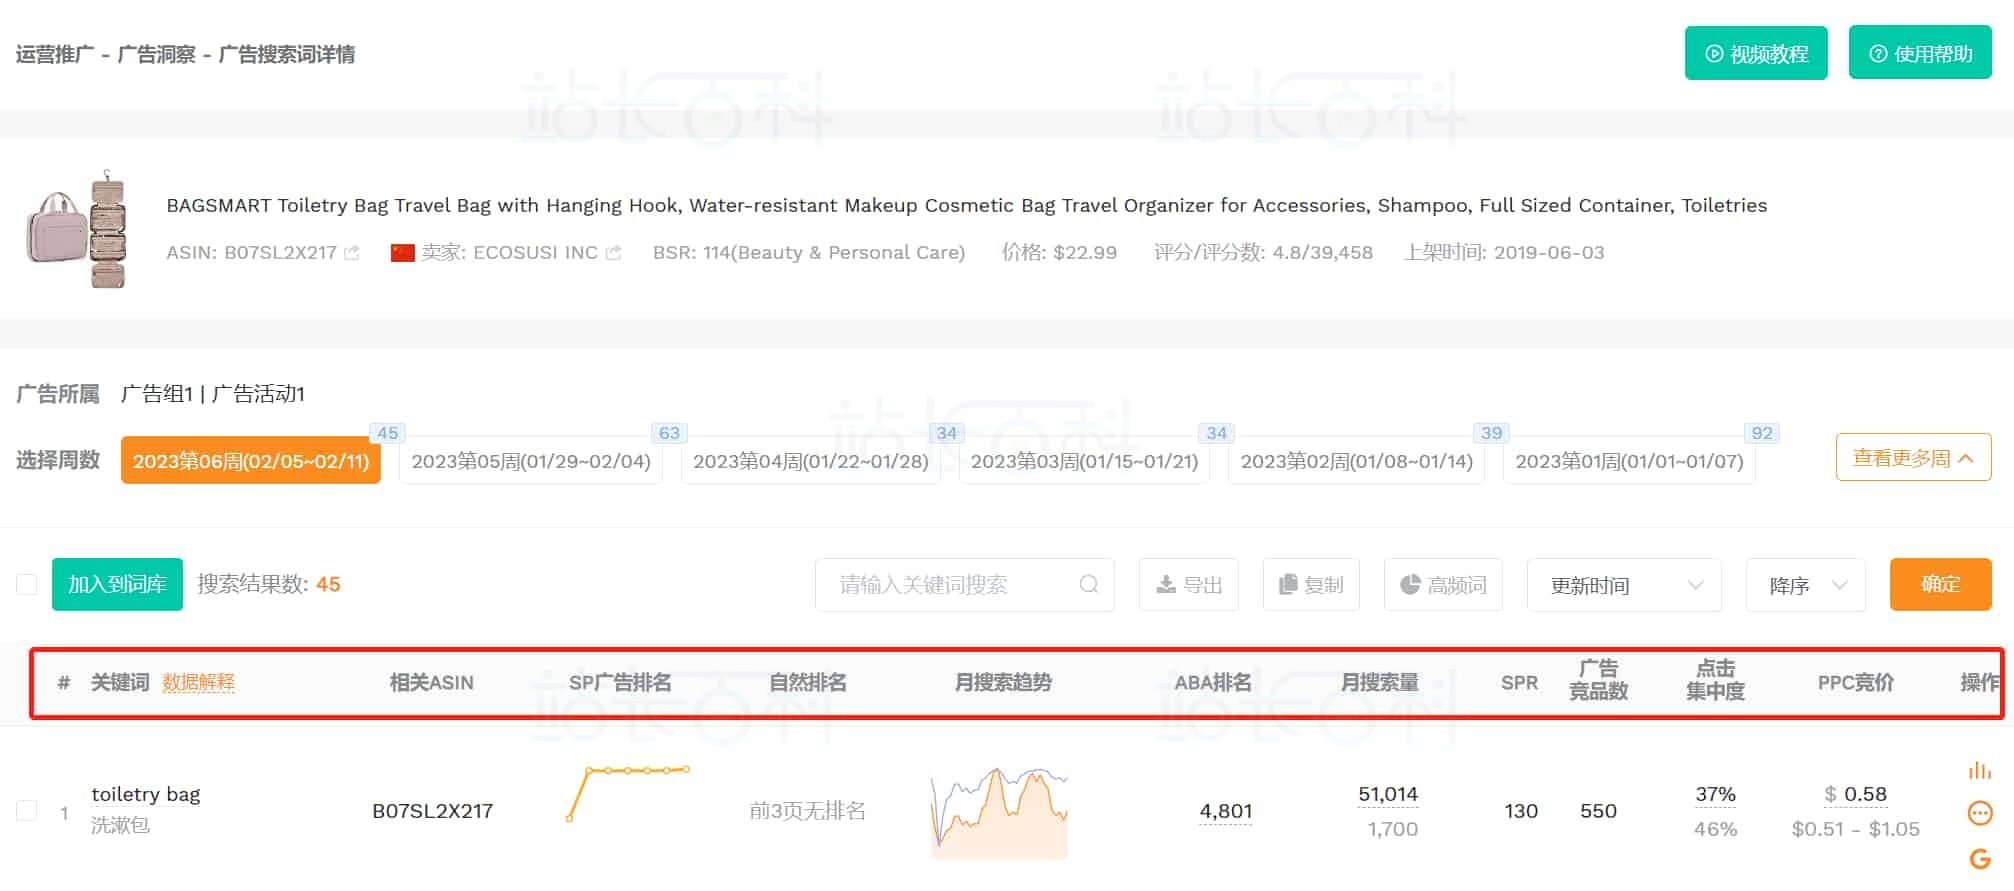Click the 复制 copy button
The height and width of the screenshot is (891, 2014).
click(1310, 584)
